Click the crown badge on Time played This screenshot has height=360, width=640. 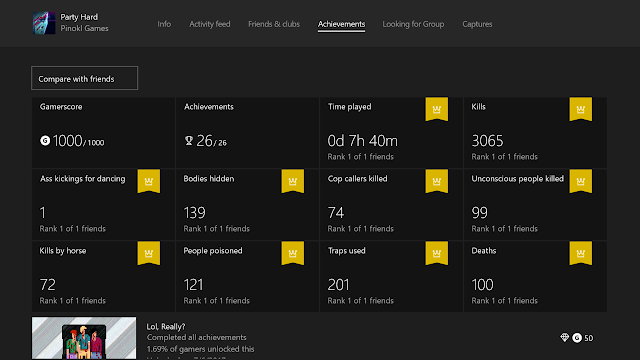tap(436, 109)
